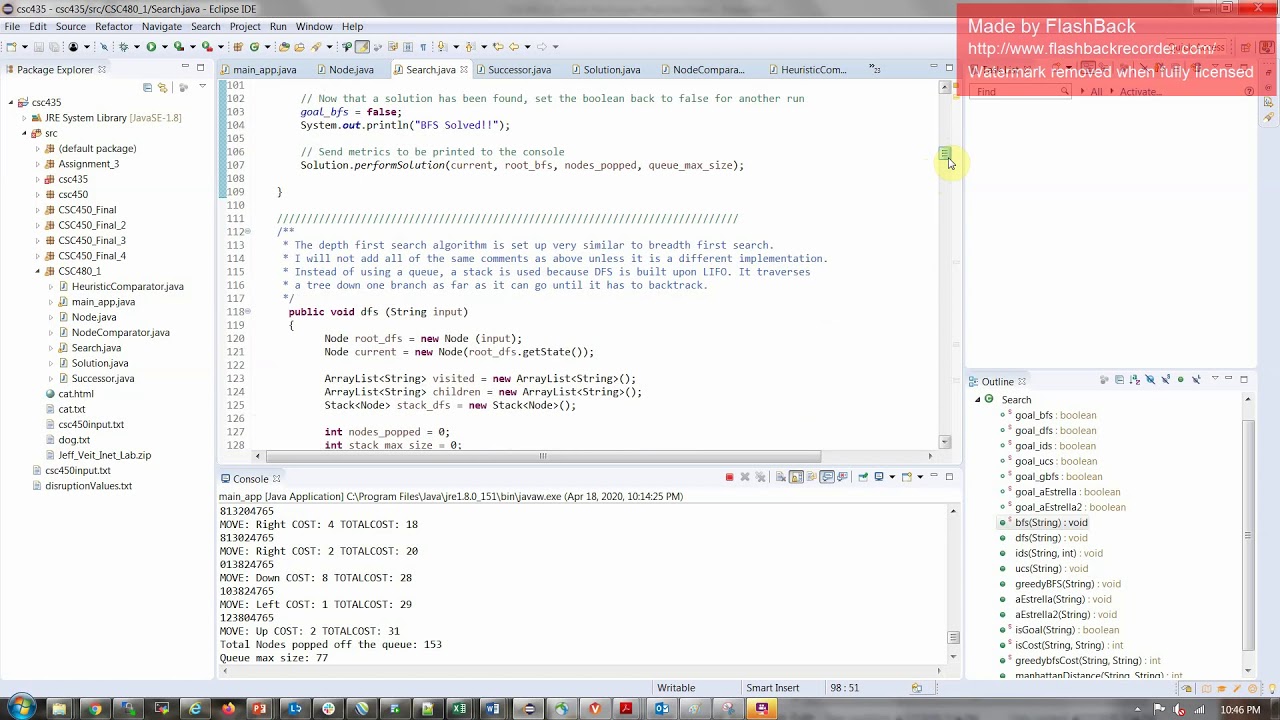Toggle Scroll Lock in Console toolbar
Screen dimensions: 1280x720
pyautogui.click(x=796, y=477)
